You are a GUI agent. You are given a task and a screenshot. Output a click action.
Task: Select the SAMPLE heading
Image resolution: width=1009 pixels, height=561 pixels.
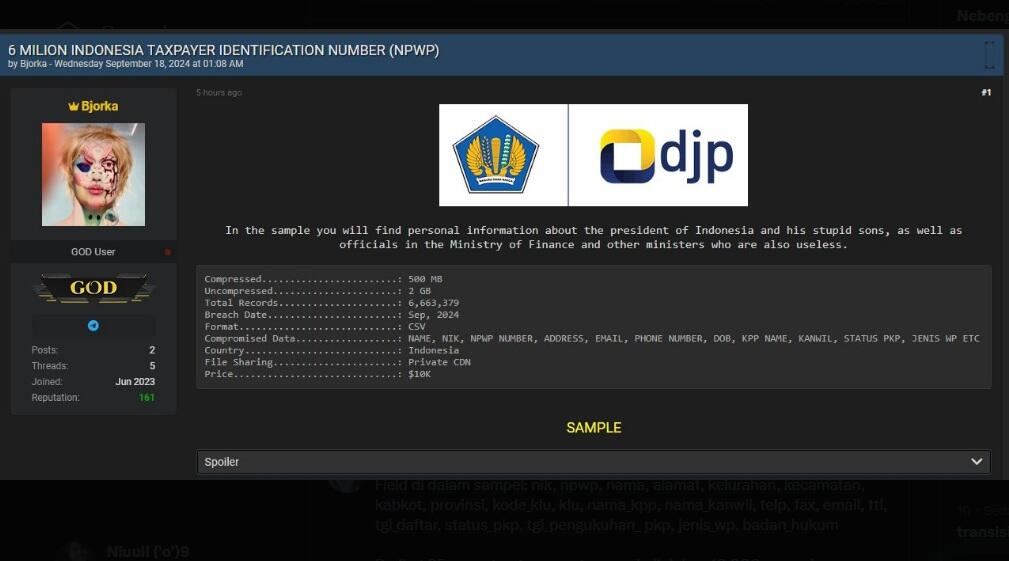(593, 428)
